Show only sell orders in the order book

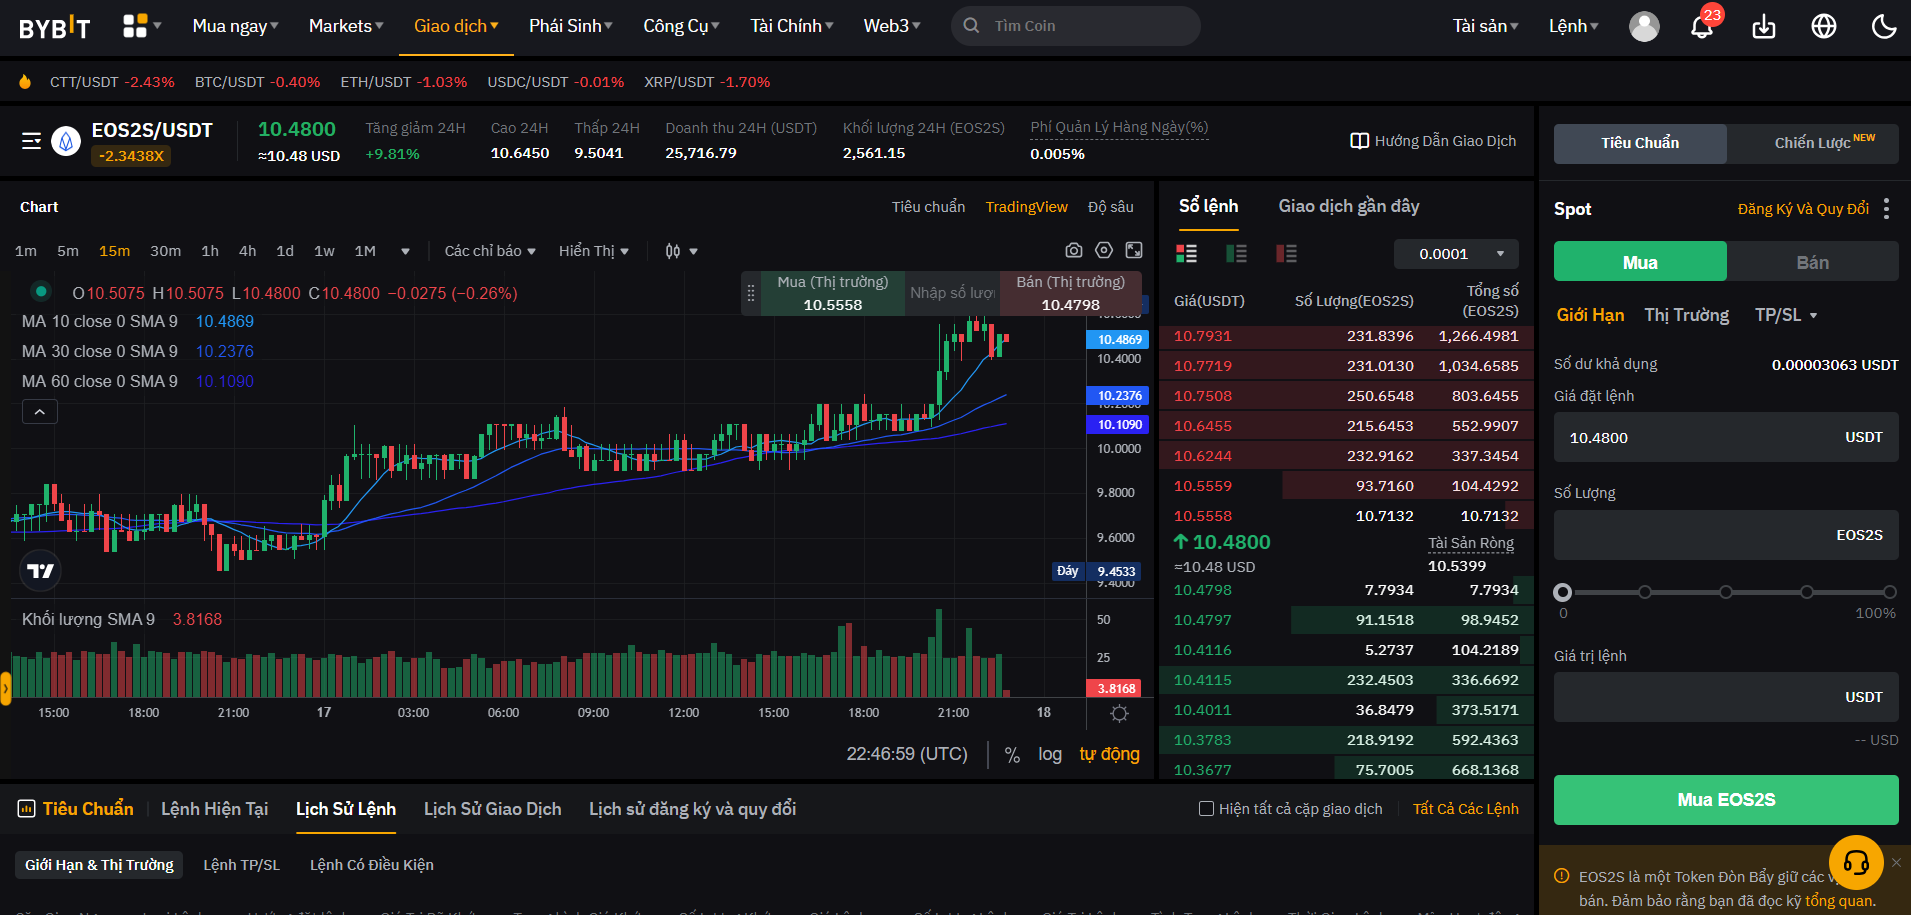coord(1287,254)
